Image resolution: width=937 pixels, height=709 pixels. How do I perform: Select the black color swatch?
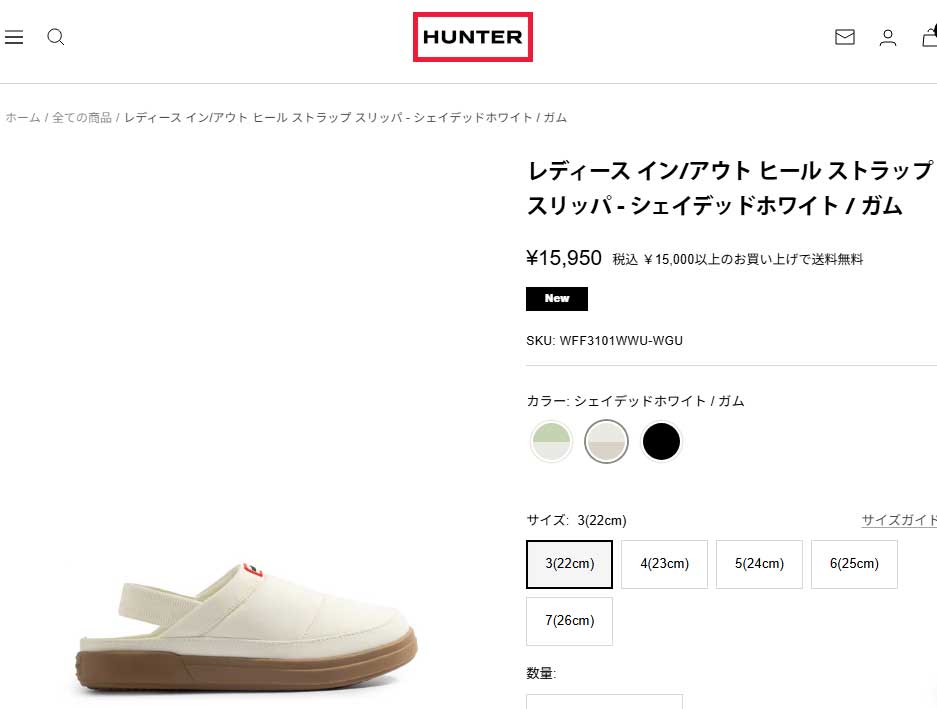tap(661, 442)
